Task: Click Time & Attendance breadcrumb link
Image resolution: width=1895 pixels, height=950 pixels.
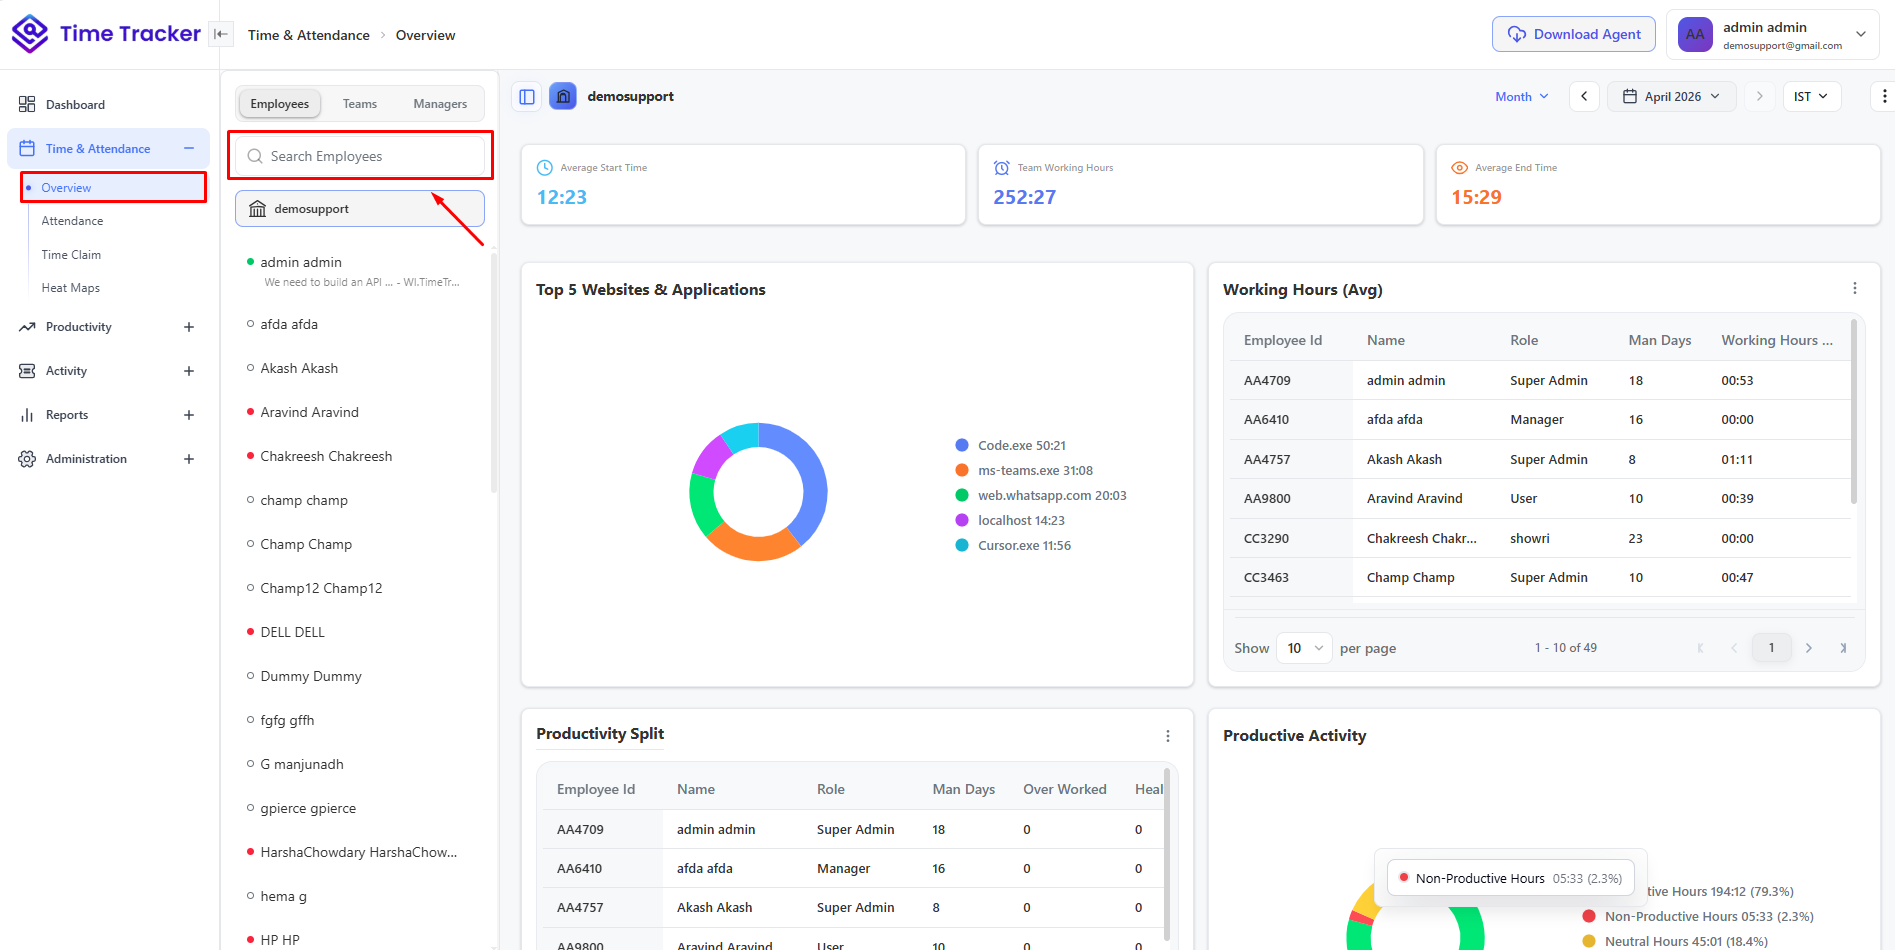Action: tap(309, 35)
